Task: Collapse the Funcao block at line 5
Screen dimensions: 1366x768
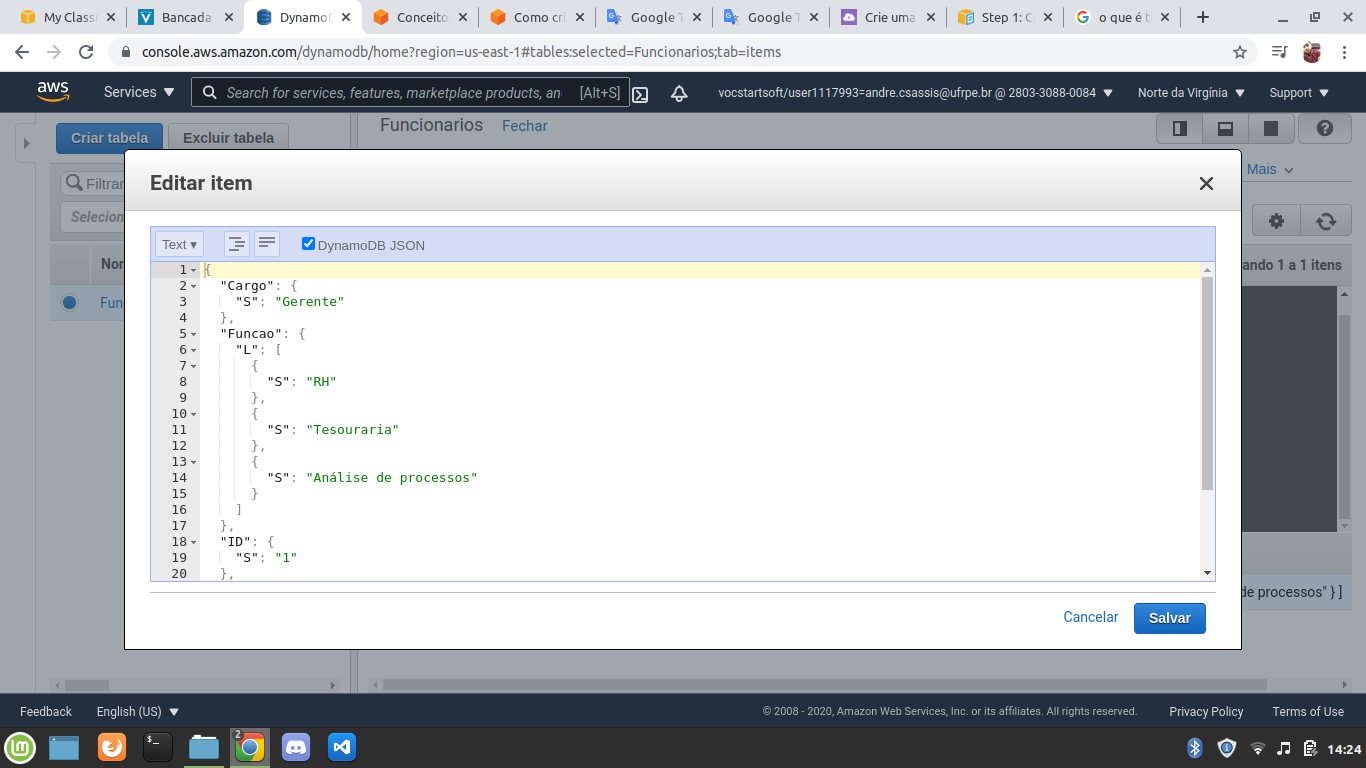Action: pyautogui.click(x=193, y=334)
